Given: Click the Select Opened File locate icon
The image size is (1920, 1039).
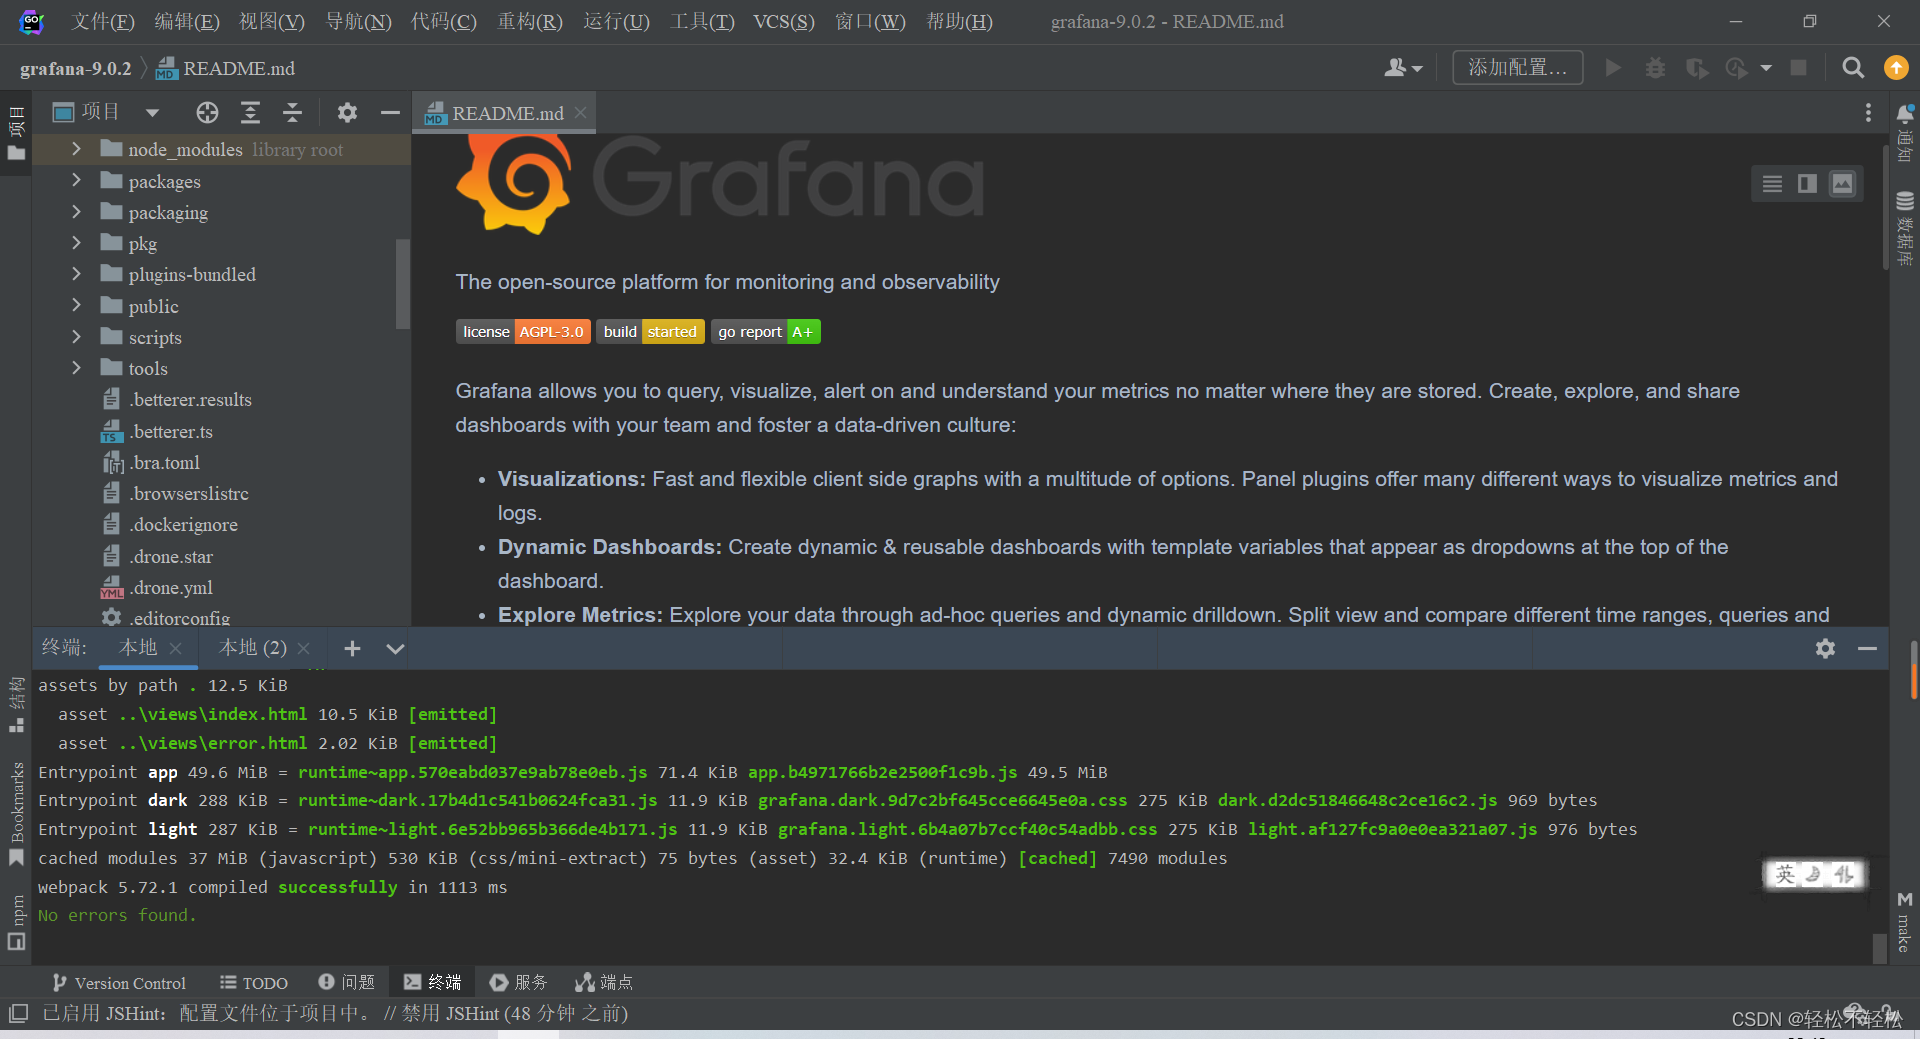Looking at the screenshot, I should (207, 113).
